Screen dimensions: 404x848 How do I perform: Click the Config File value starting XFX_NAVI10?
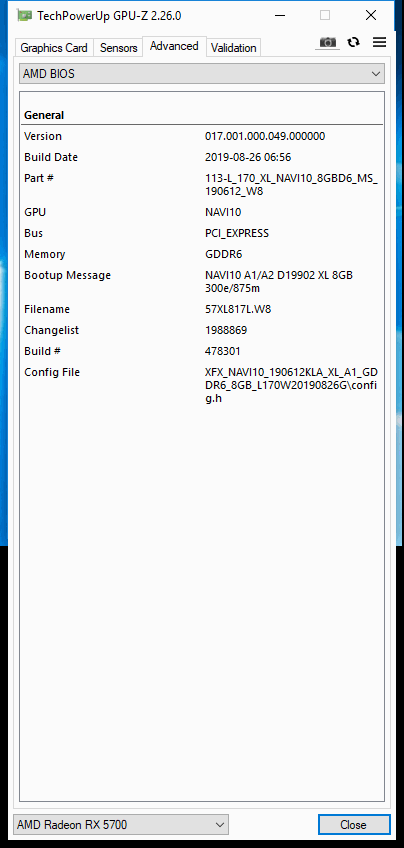(x=292, y=386)
